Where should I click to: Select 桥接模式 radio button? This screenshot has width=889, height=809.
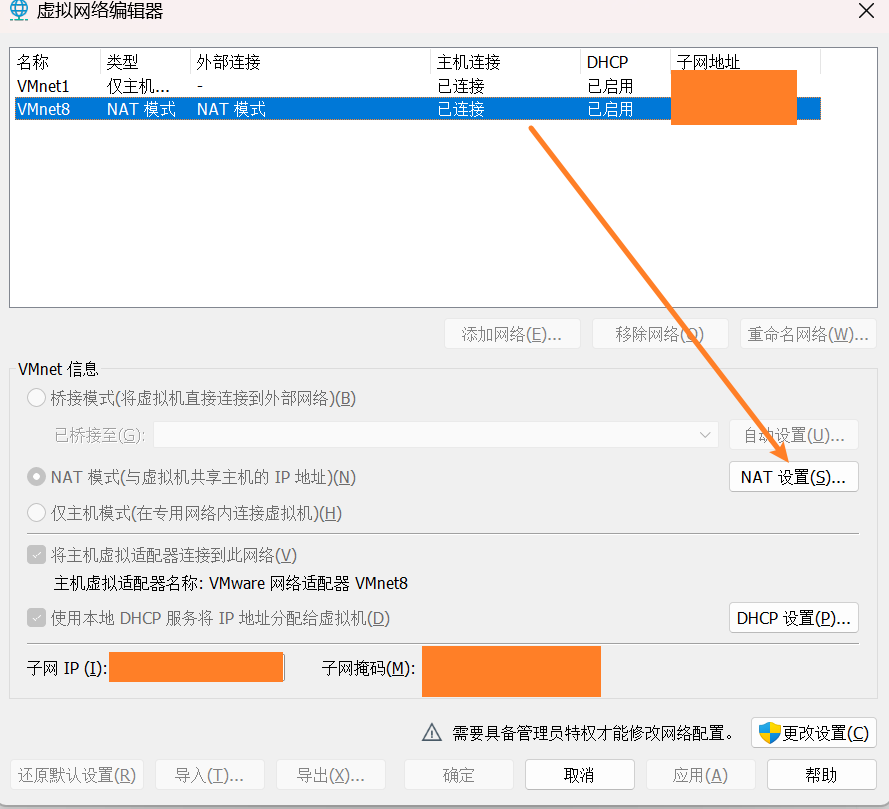[36, 397]
